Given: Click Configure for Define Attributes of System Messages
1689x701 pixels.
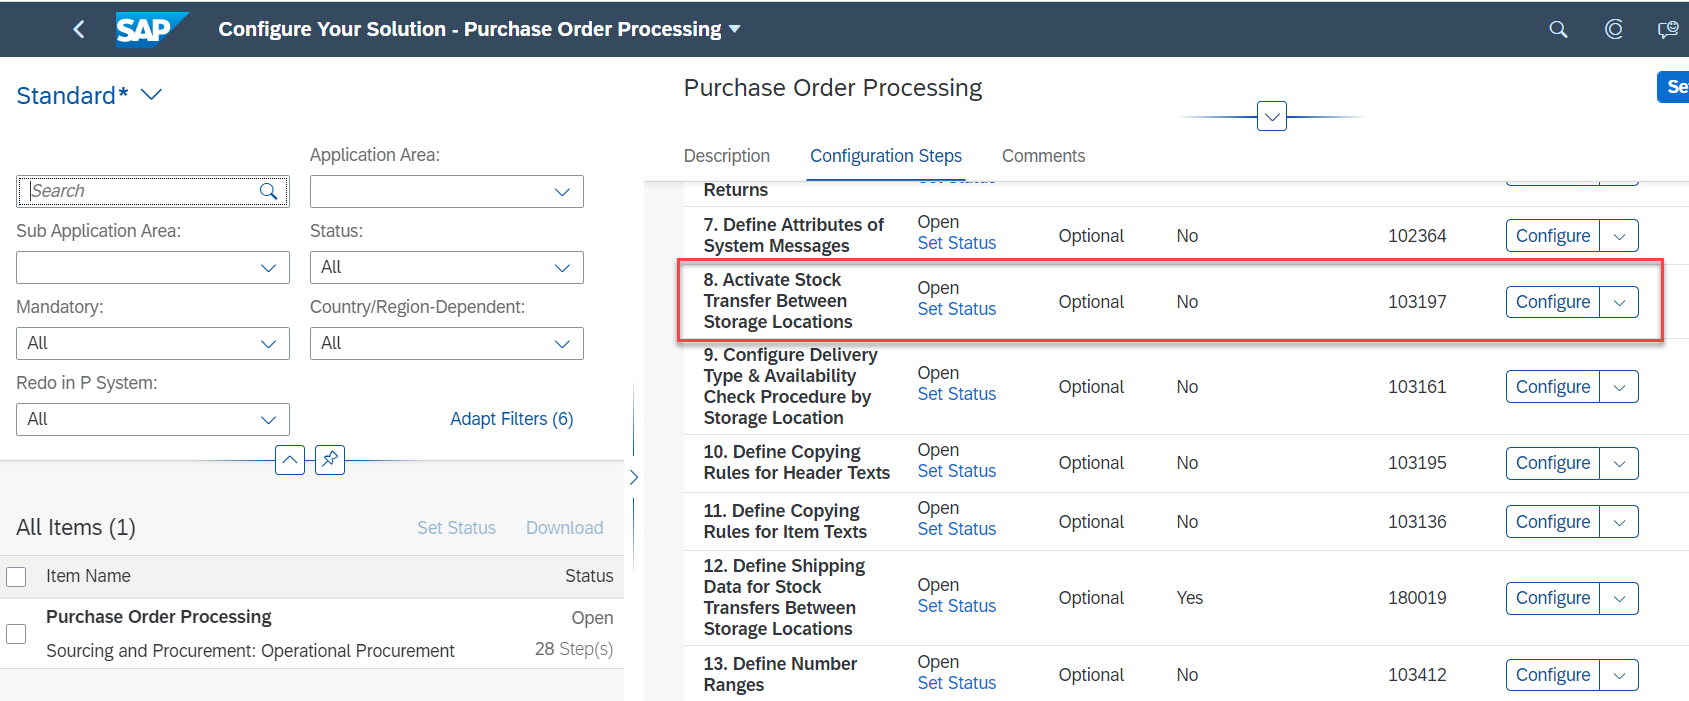Looking at the screenshot, I should [1553, 236].
